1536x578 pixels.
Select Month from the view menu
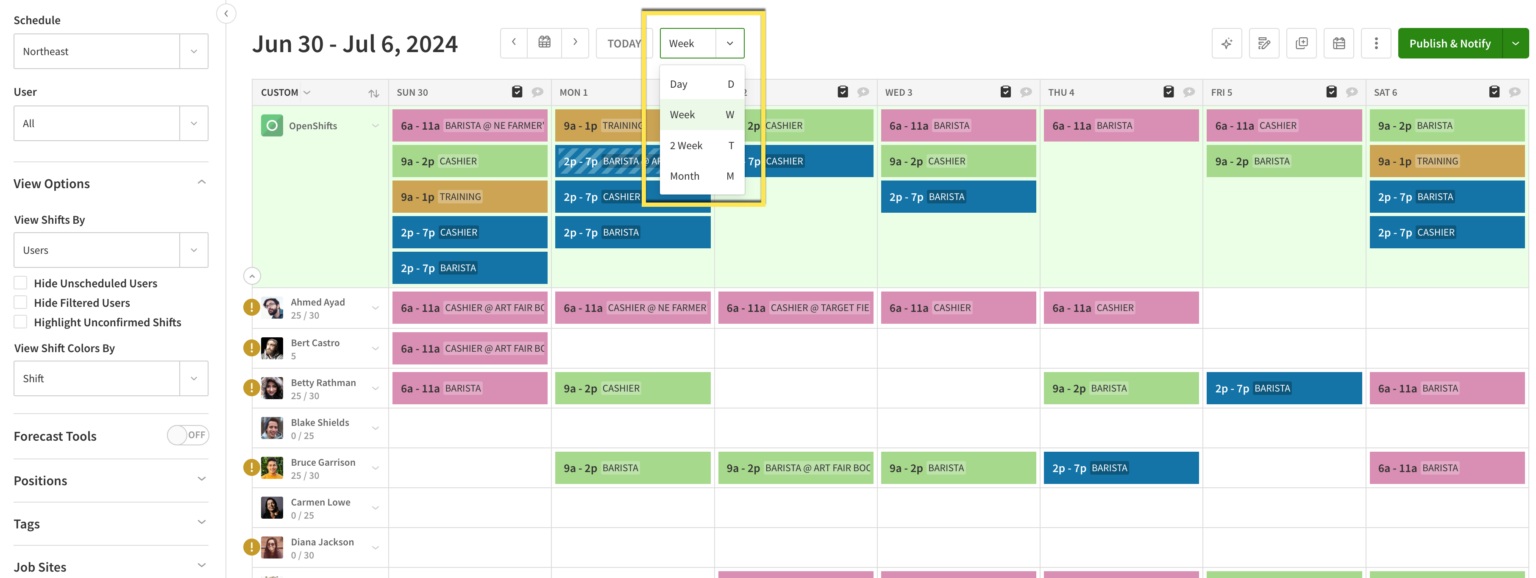(684, 176)
